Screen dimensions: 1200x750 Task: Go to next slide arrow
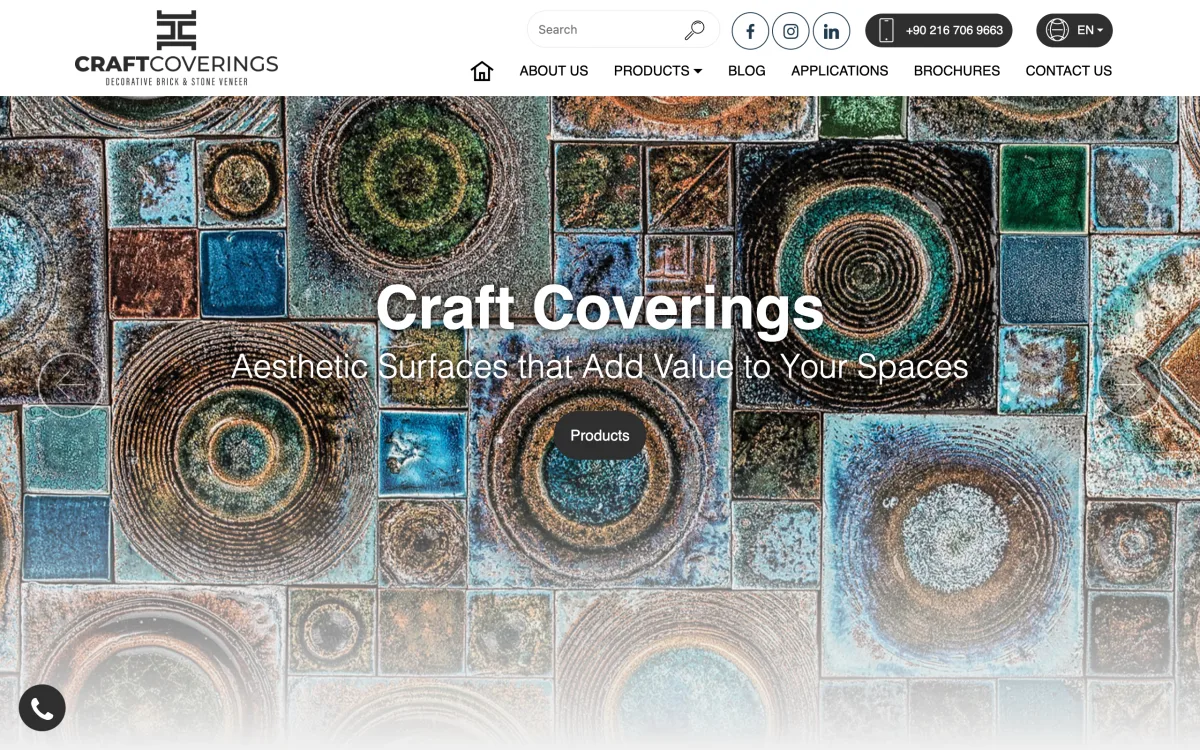[1130, 385]
